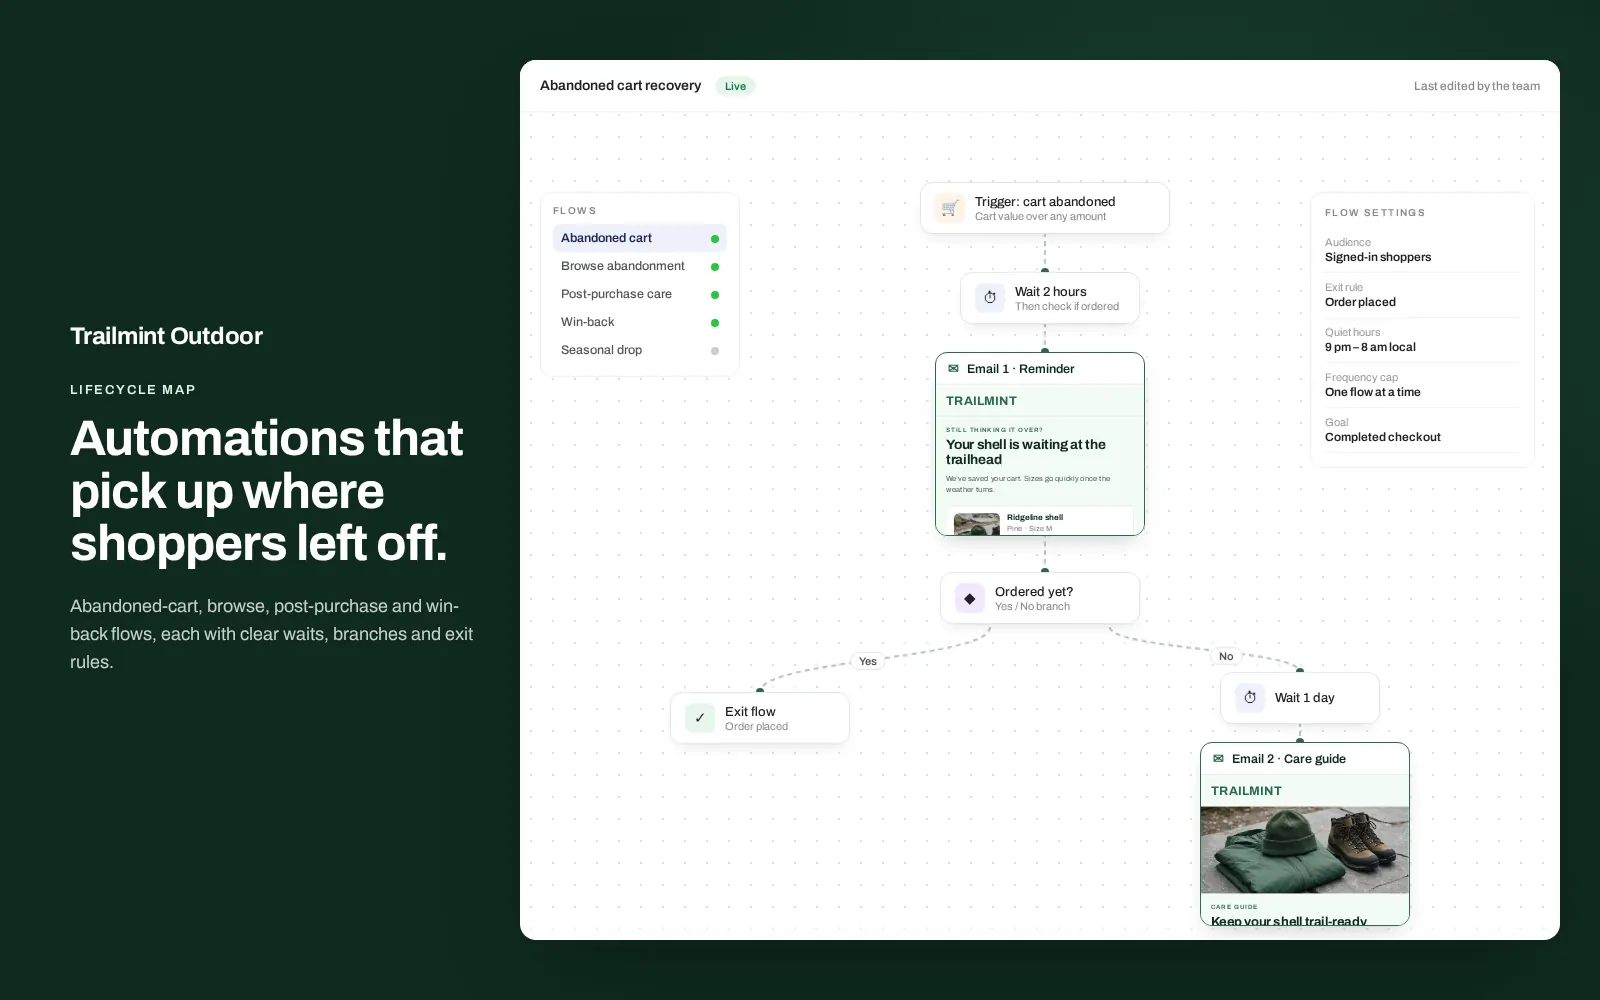Click the status dot beside Win-back
This screenshot has height=1000, width=1600.
(x=715, y=323)
